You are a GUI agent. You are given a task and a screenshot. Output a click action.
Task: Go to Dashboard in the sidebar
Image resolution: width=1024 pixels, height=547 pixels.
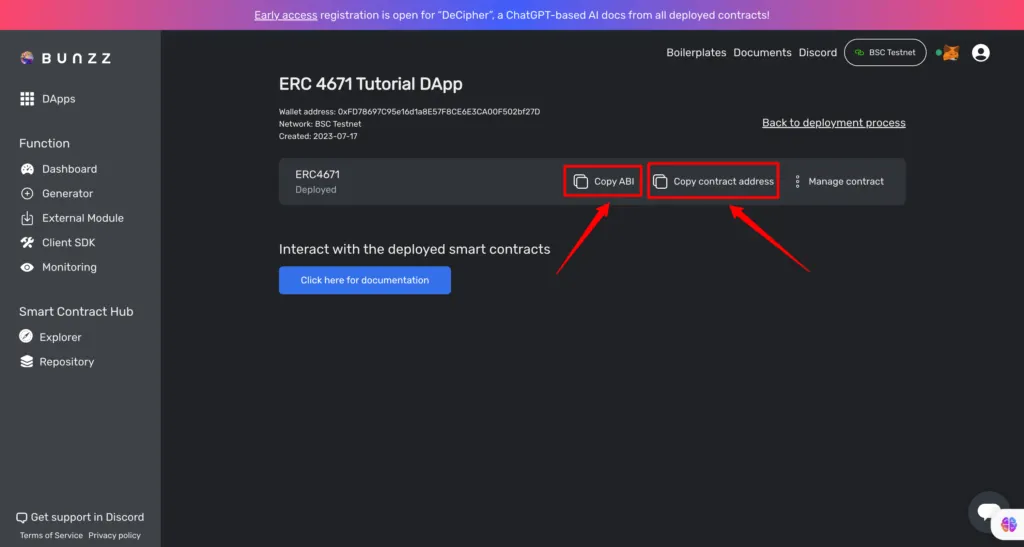[69, 169]
